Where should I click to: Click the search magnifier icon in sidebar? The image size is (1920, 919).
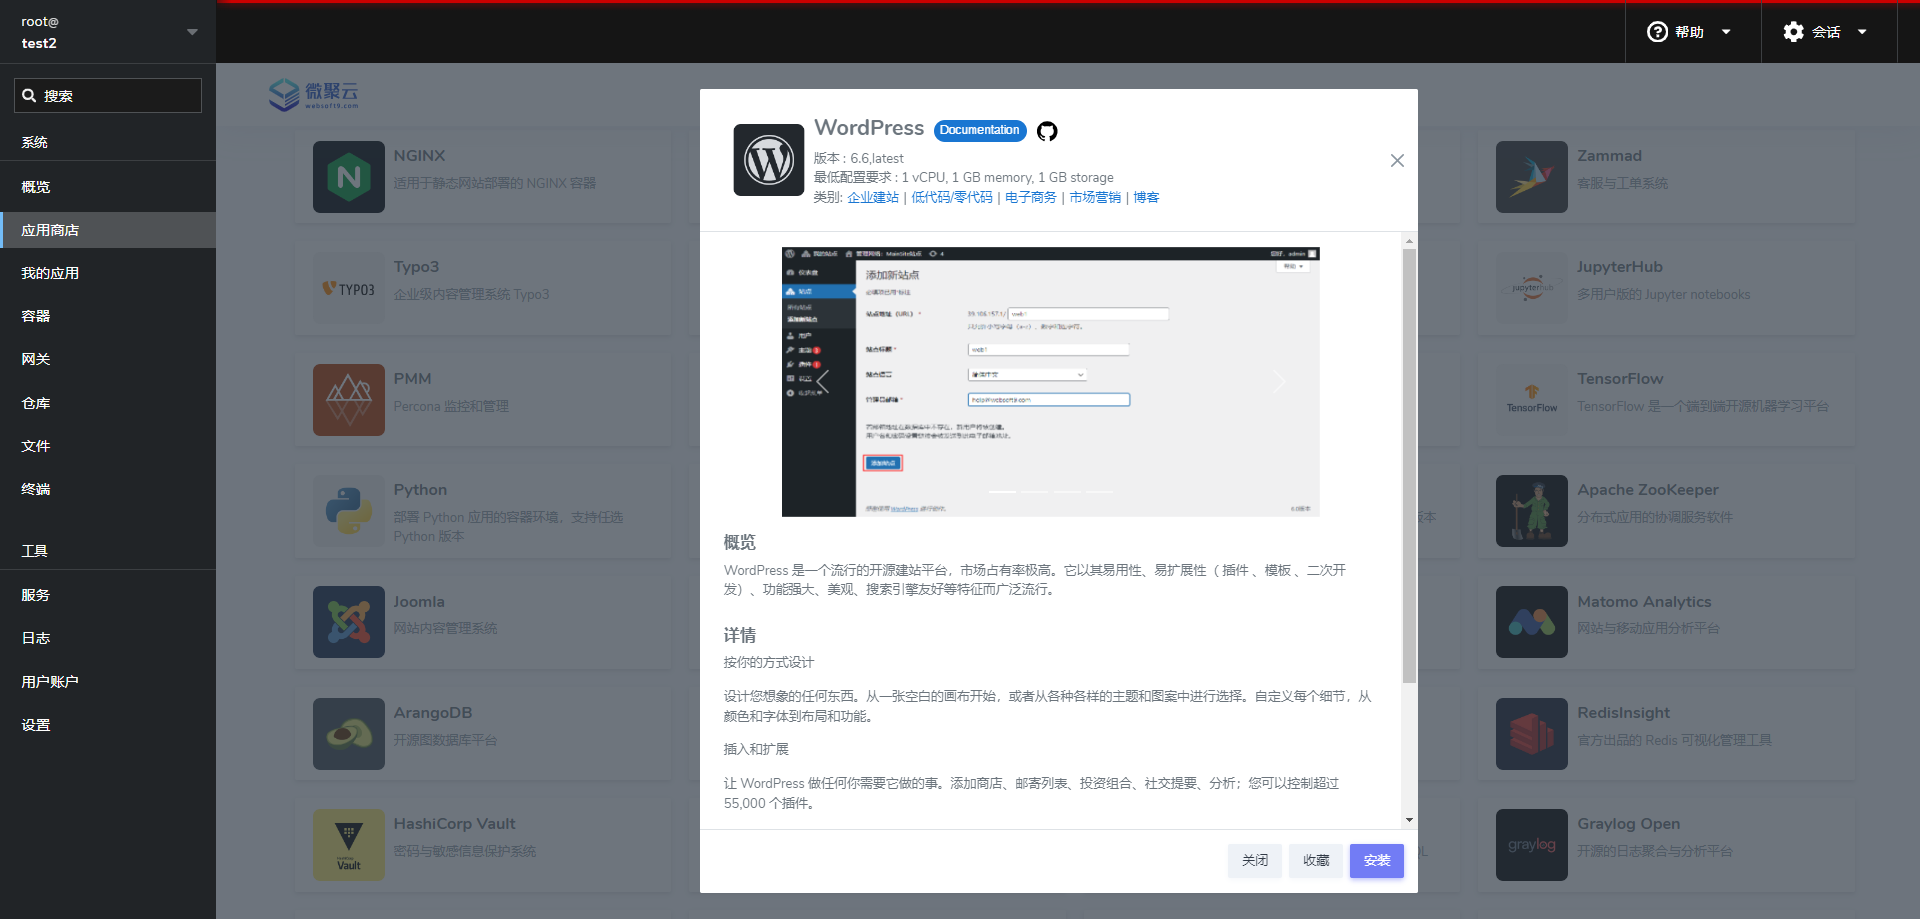click(x=30, y=96)
